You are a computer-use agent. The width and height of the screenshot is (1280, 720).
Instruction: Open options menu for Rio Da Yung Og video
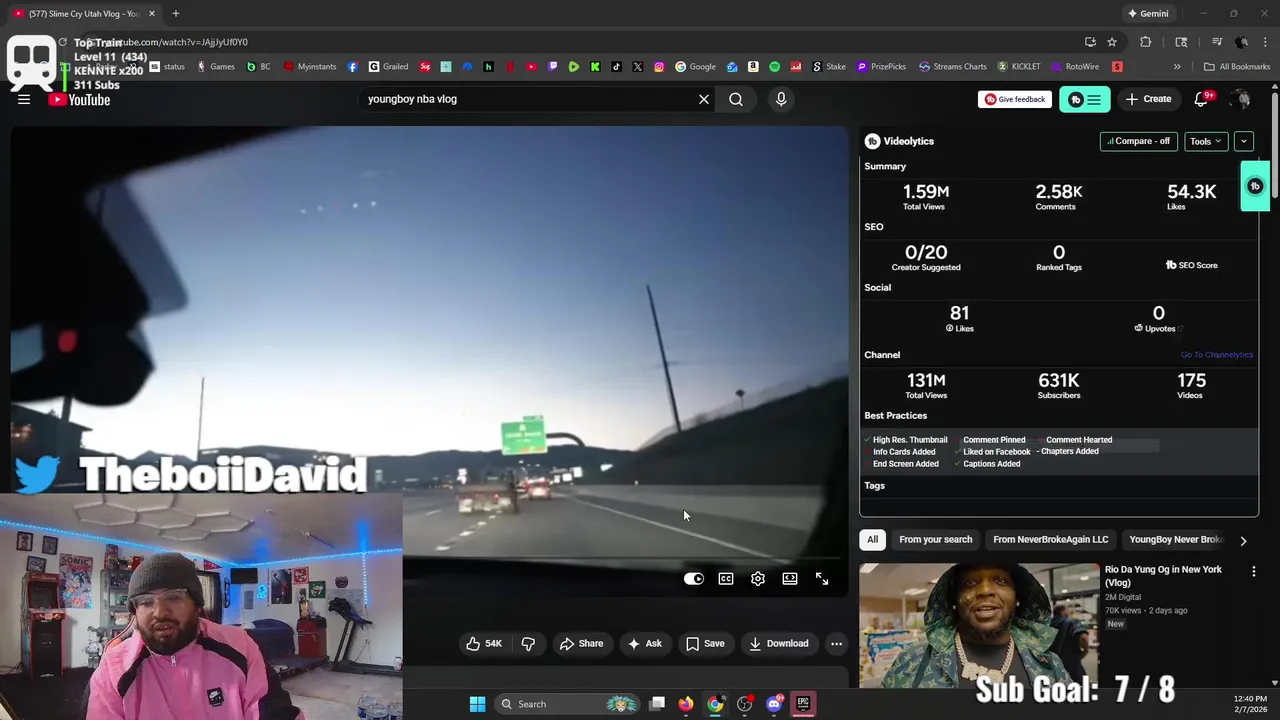(1254, 571)
